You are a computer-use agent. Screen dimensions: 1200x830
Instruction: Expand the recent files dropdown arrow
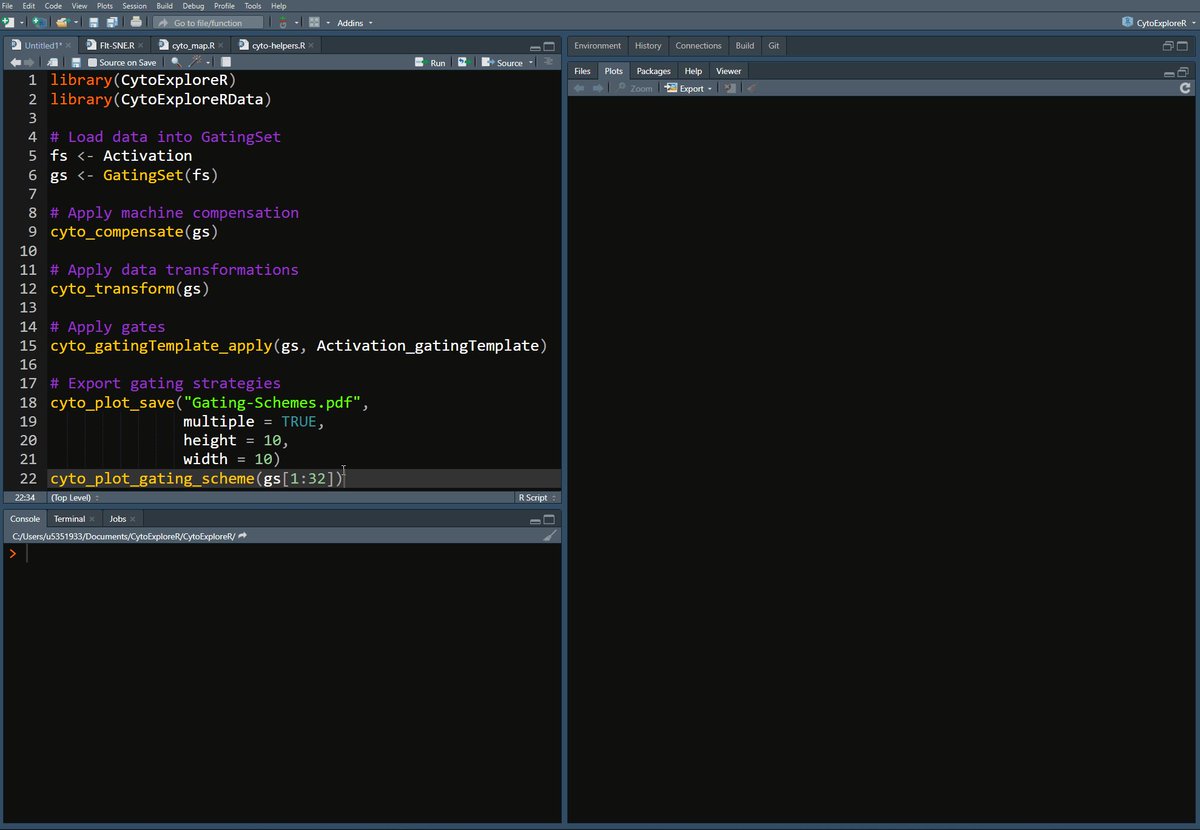(74, 22)
